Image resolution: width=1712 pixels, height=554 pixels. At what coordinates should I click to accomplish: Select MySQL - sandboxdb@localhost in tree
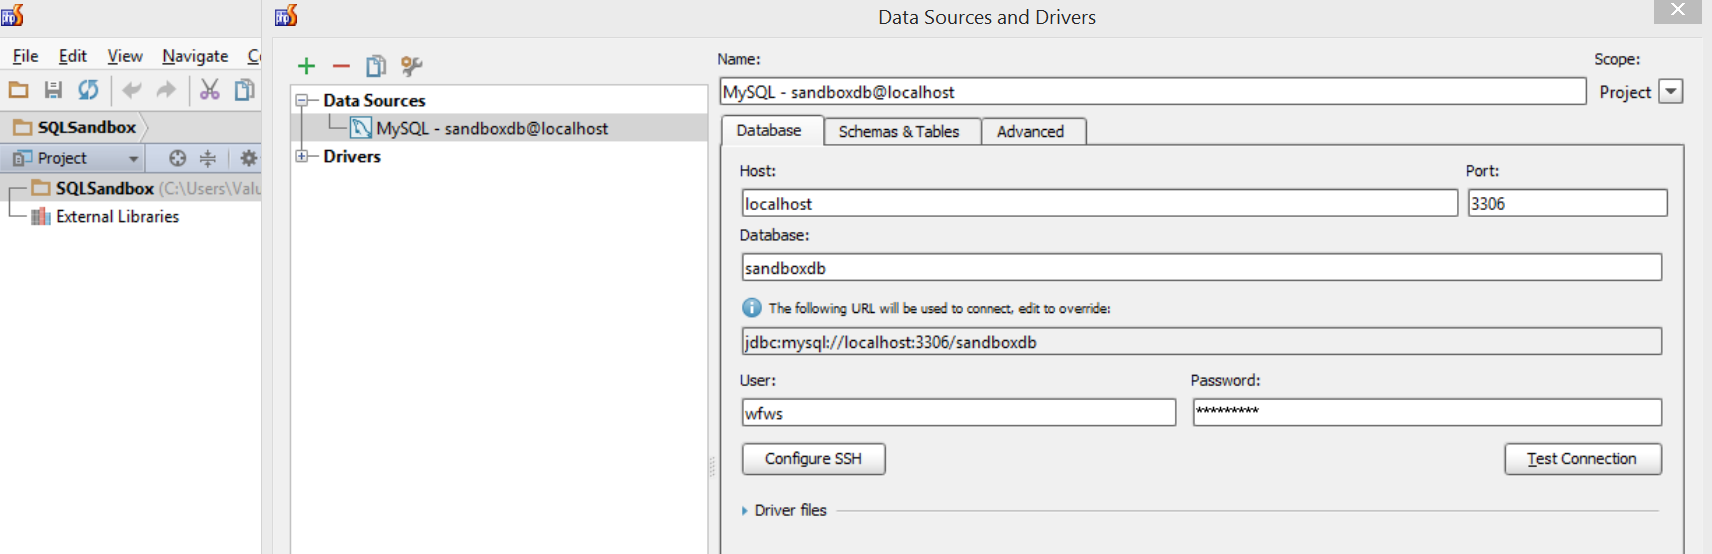point(499,128)
